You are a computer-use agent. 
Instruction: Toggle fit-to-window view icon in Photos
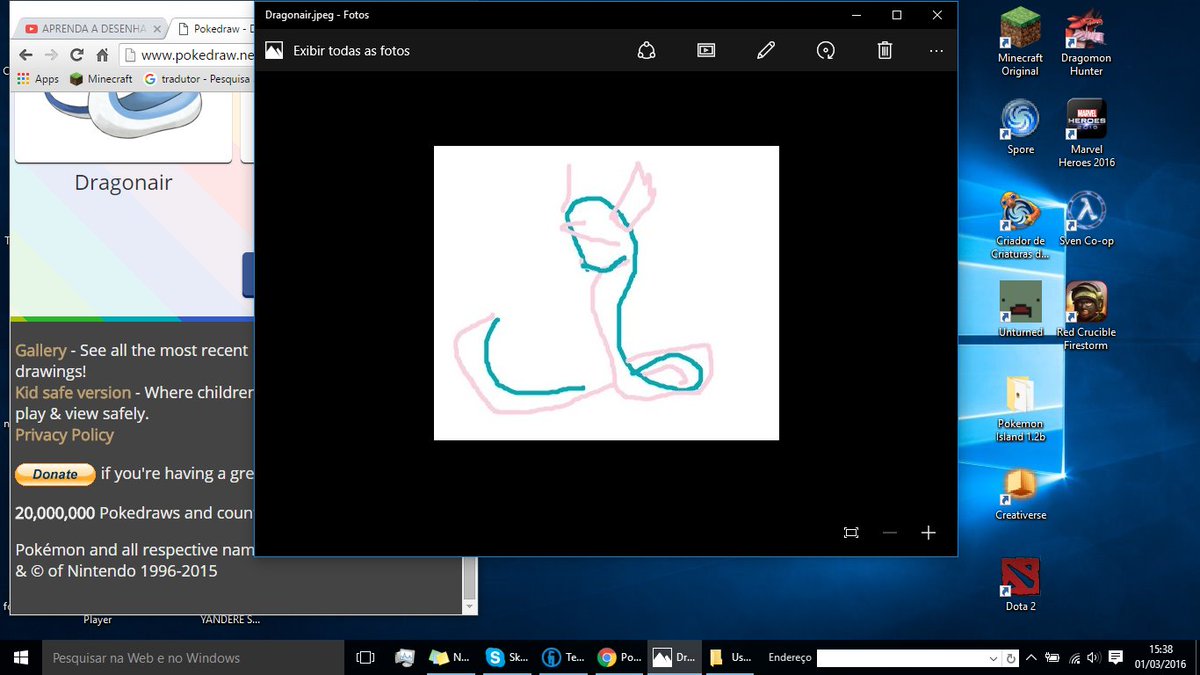click(851, 533)
